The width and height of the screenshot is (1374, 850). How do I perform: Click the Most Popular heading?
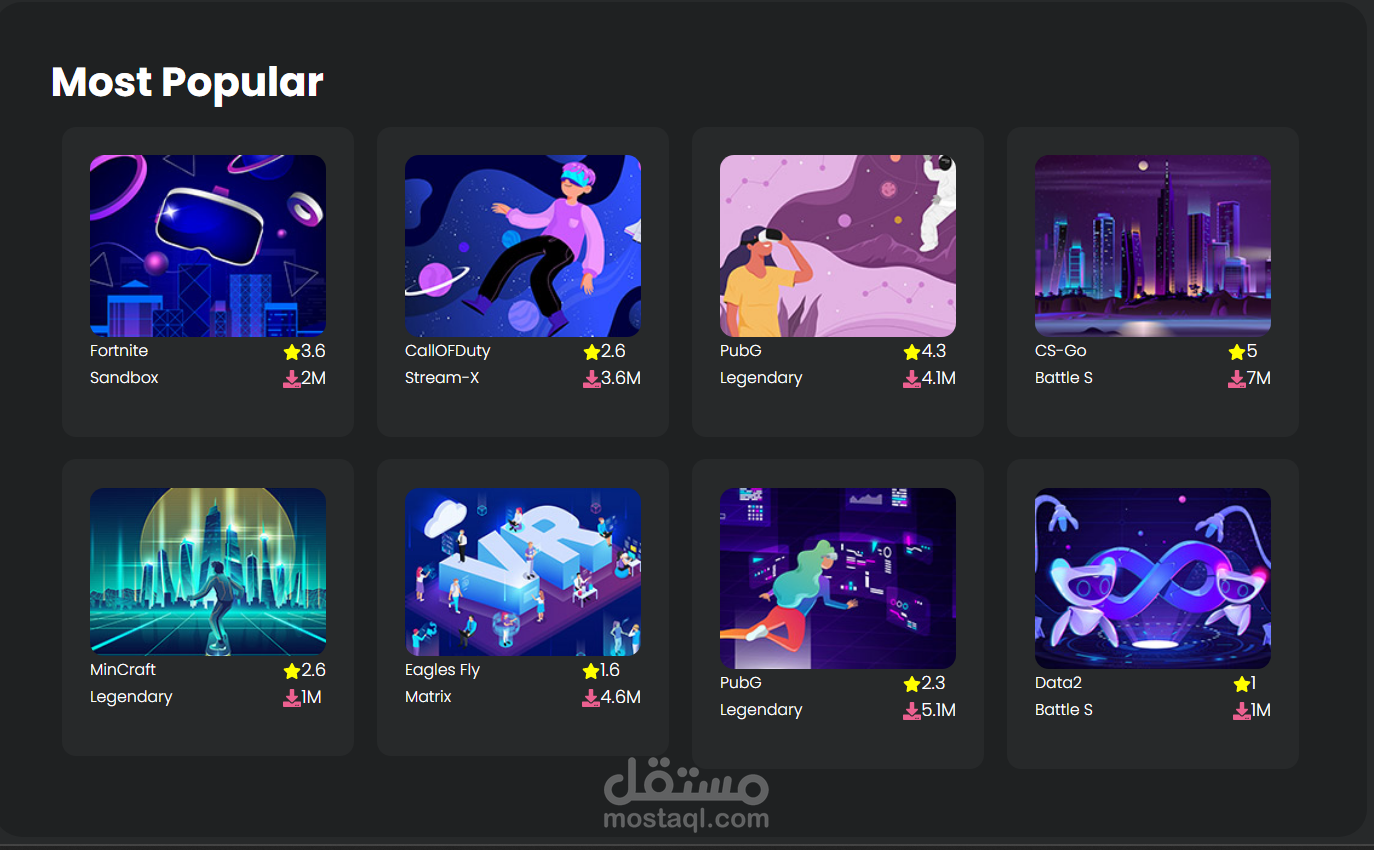coord(187,82)
